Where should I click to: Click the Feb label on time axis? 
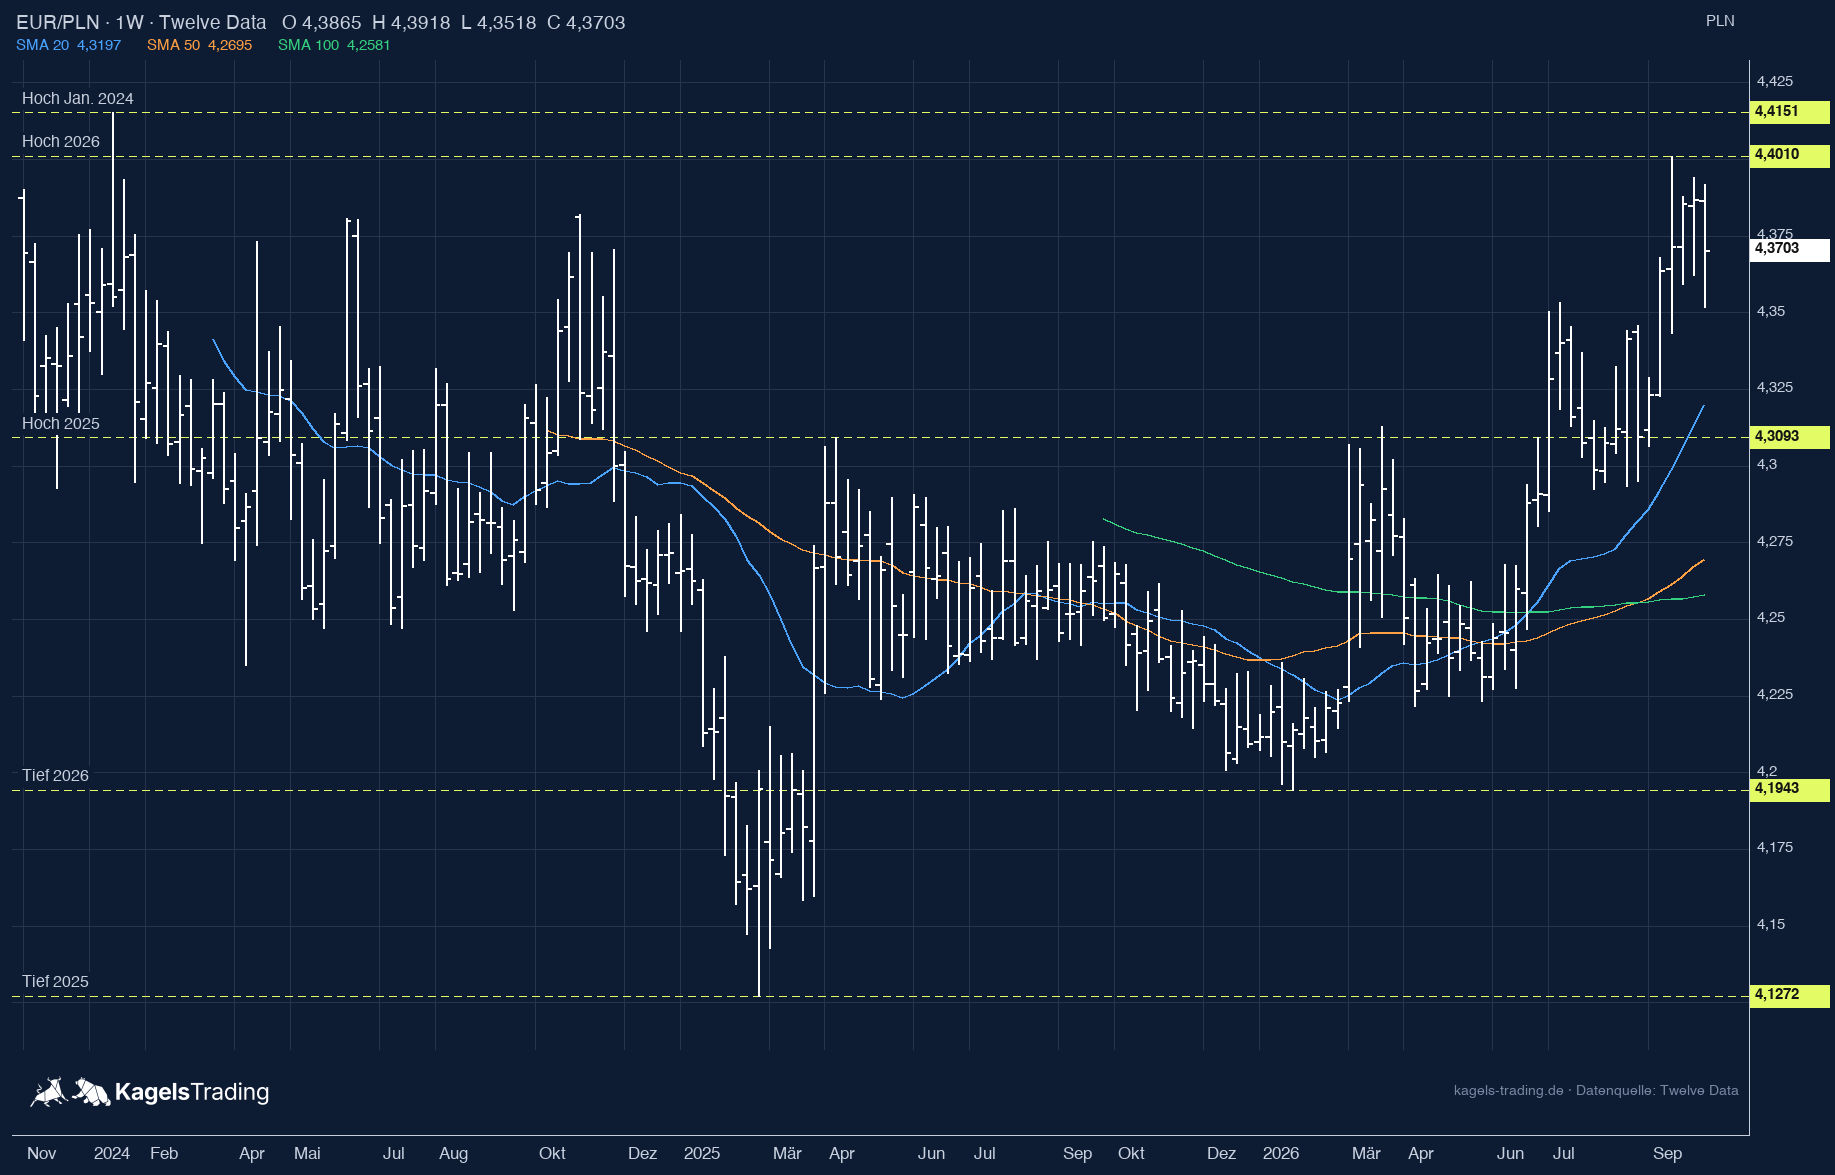click(x=164, y=1153)
